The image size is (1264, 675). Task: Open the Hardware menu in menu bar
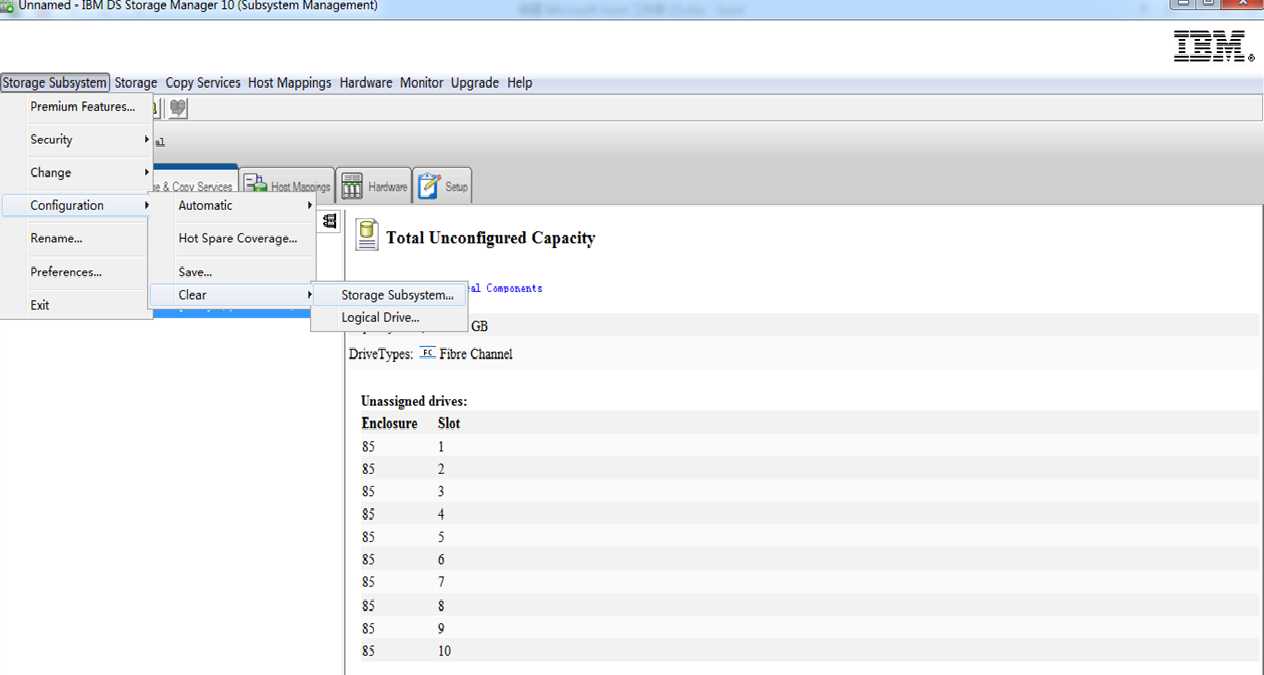pyautogui.click(x=366, y=83)
